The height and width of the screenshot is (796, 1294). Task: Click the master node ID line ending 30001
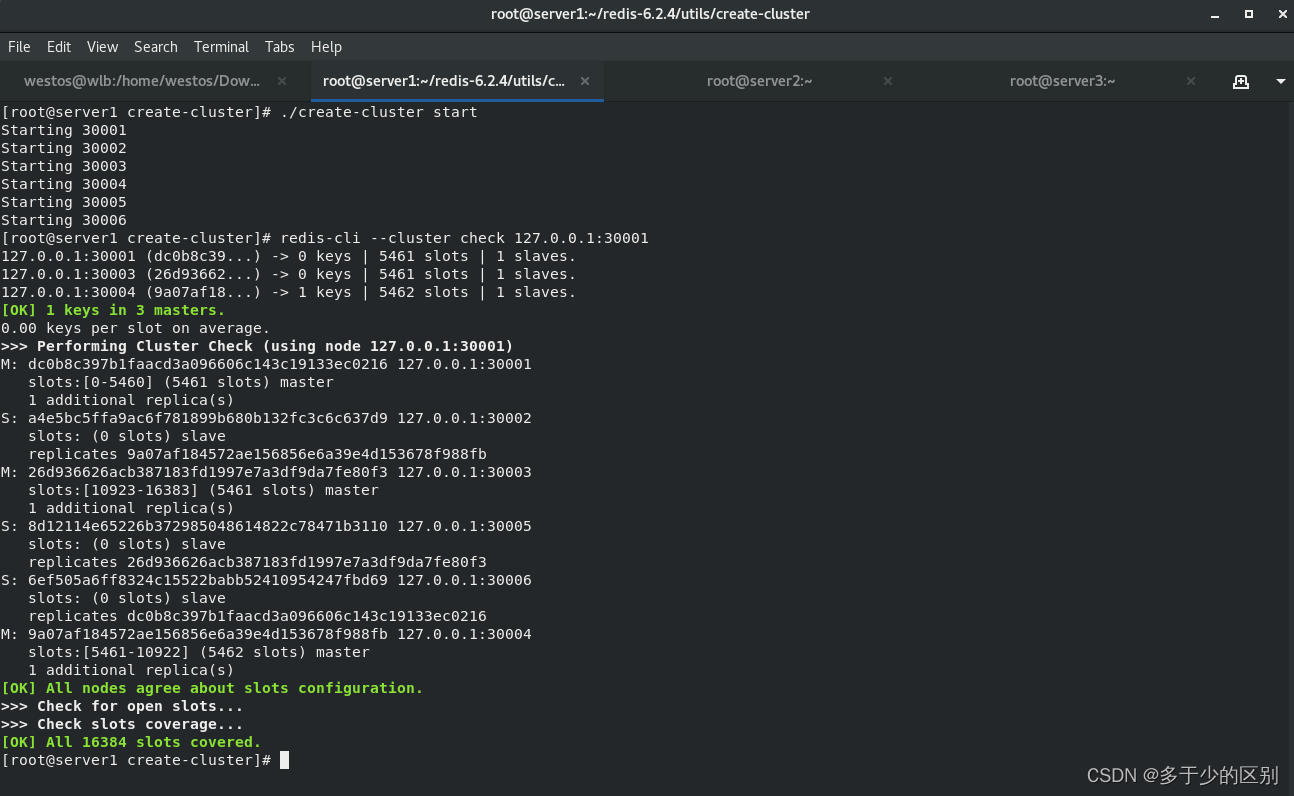tap(266, 364)
